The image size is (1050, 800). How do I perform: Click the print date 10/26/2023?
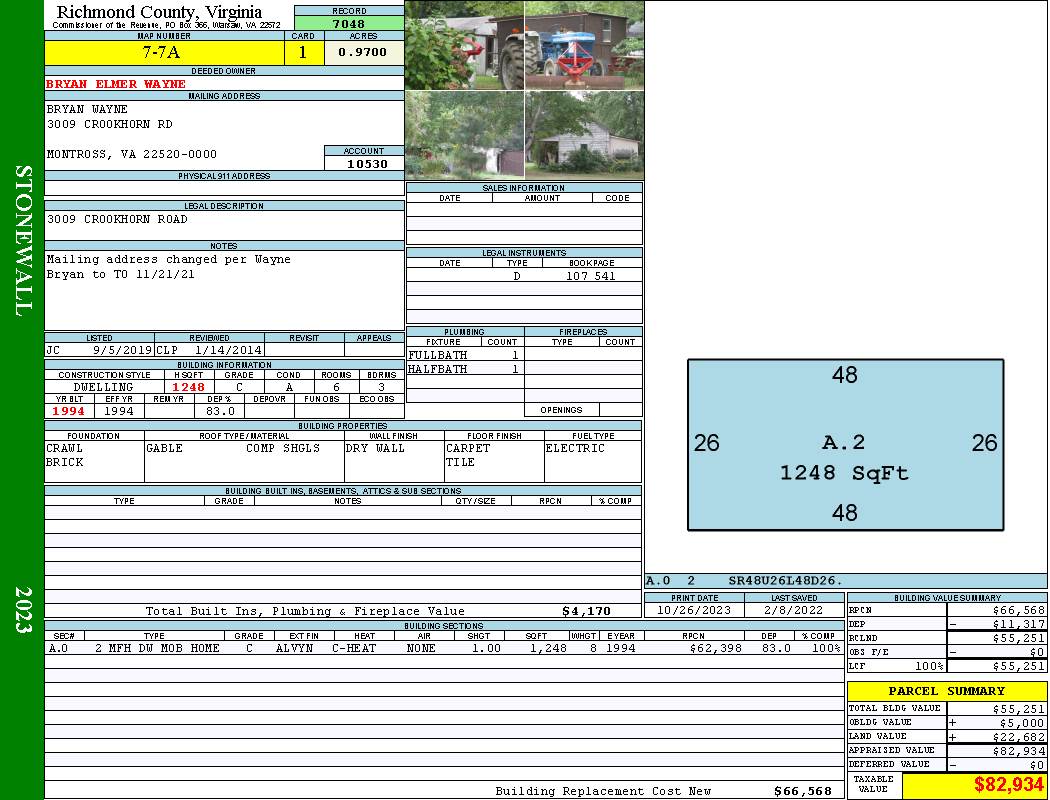[694, 610]
